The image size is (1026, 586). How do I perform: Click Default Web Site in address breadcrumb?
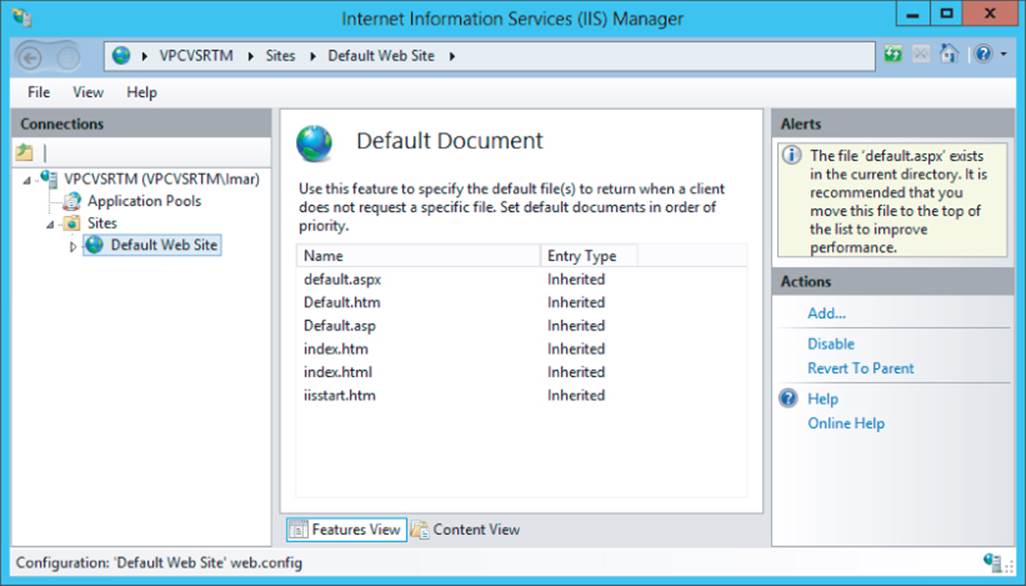381,56
